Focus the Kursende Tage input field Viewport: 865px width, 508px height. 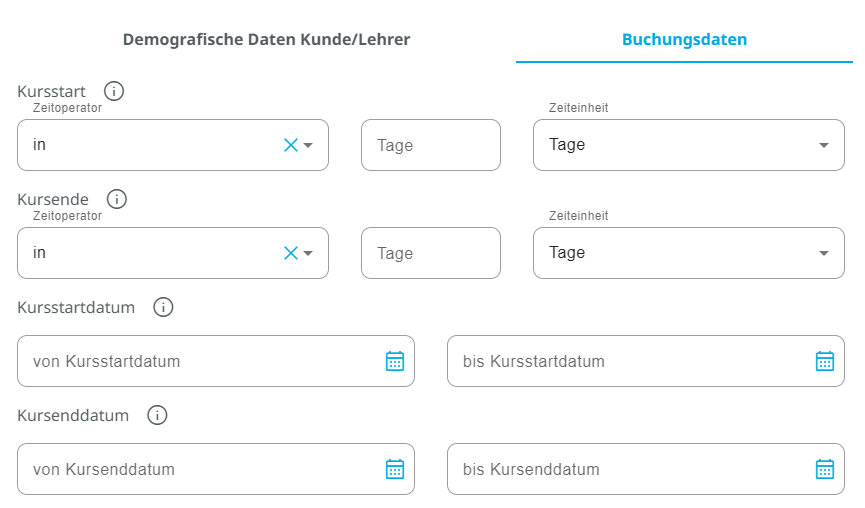pyautogui.click(x=430, y=253)
